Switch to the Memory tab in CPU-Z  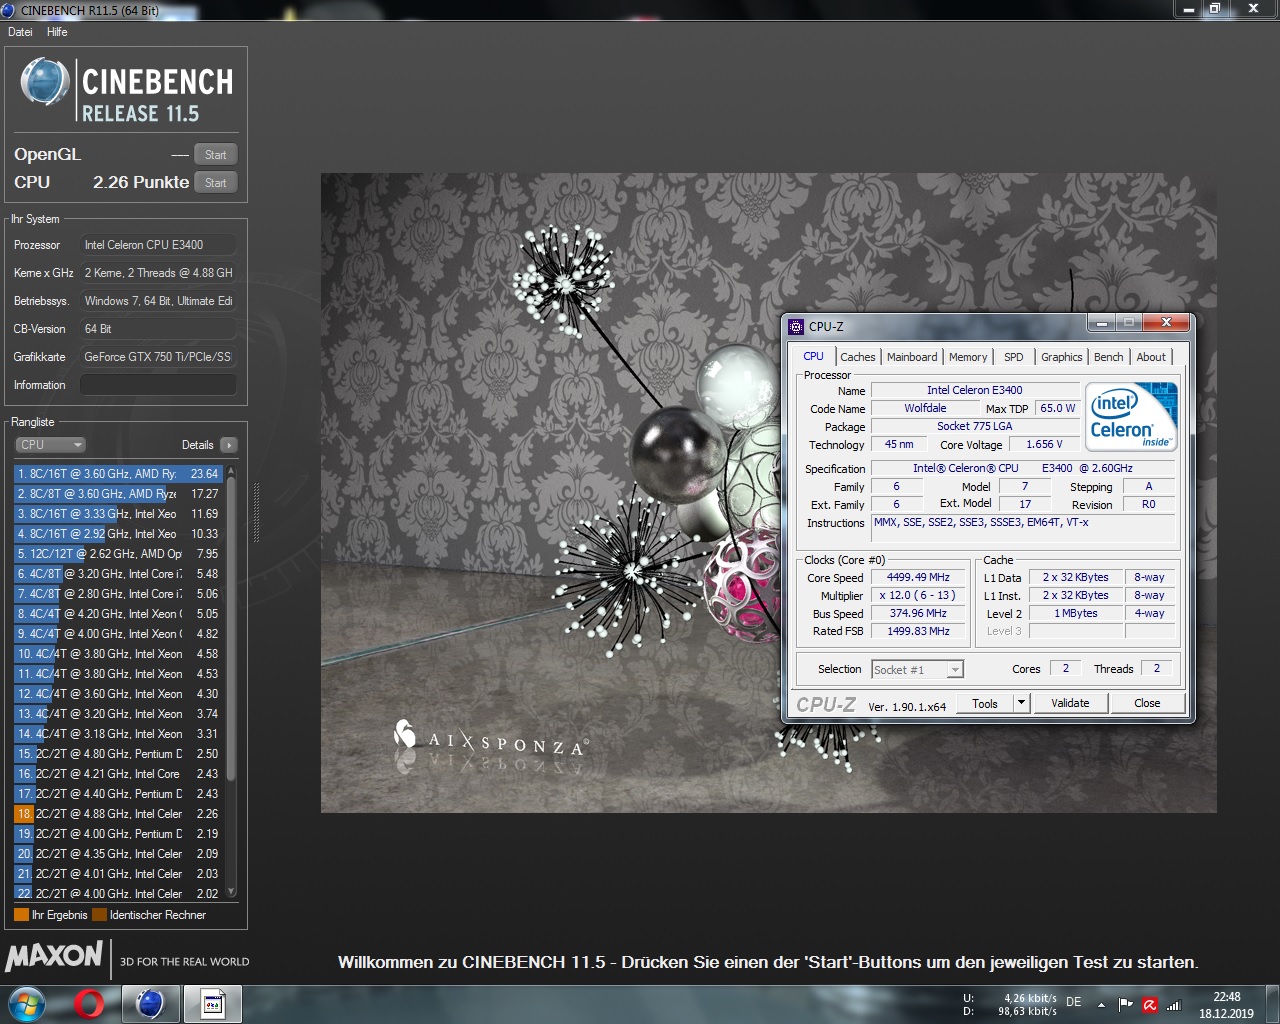pyautogui.click(x=968, y=357)
